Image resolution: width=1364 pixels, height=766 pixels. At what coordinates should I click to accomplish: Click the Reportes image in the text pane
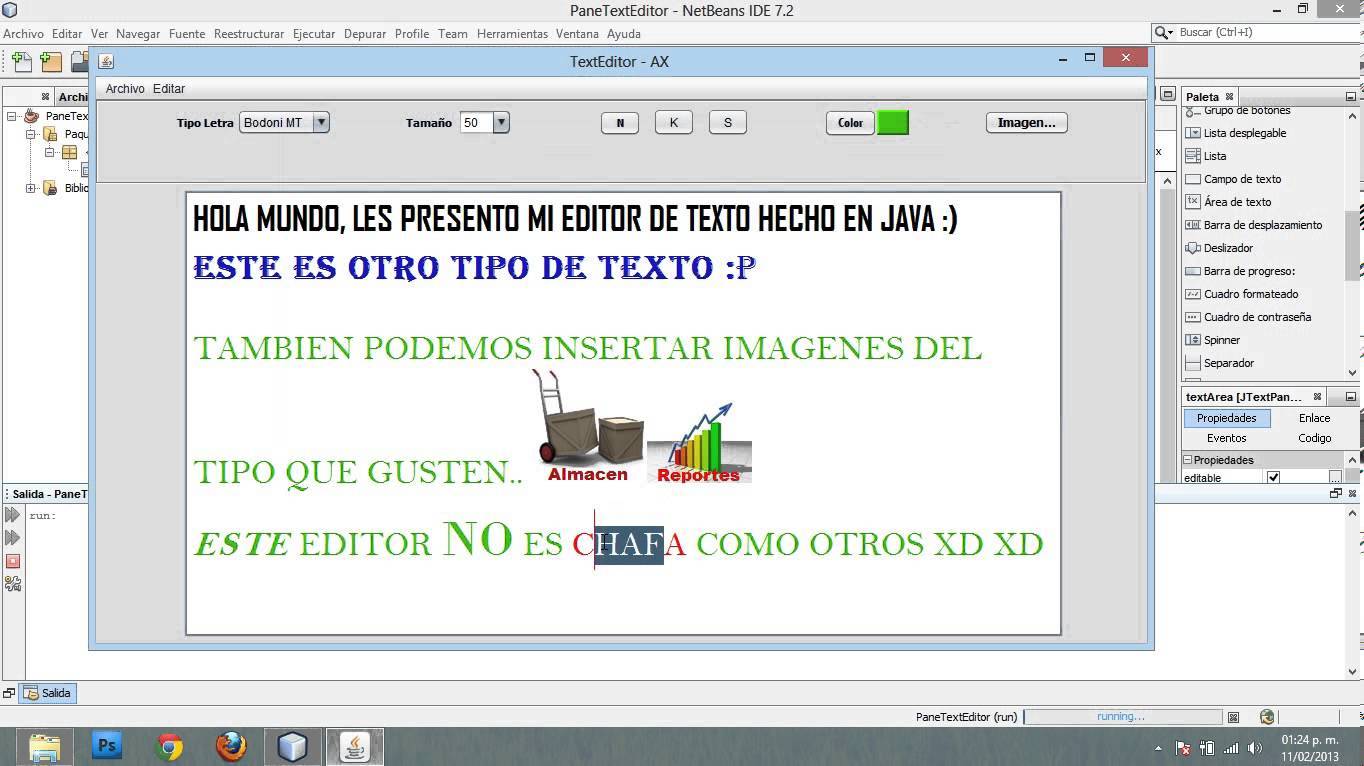tap(699, 443)
